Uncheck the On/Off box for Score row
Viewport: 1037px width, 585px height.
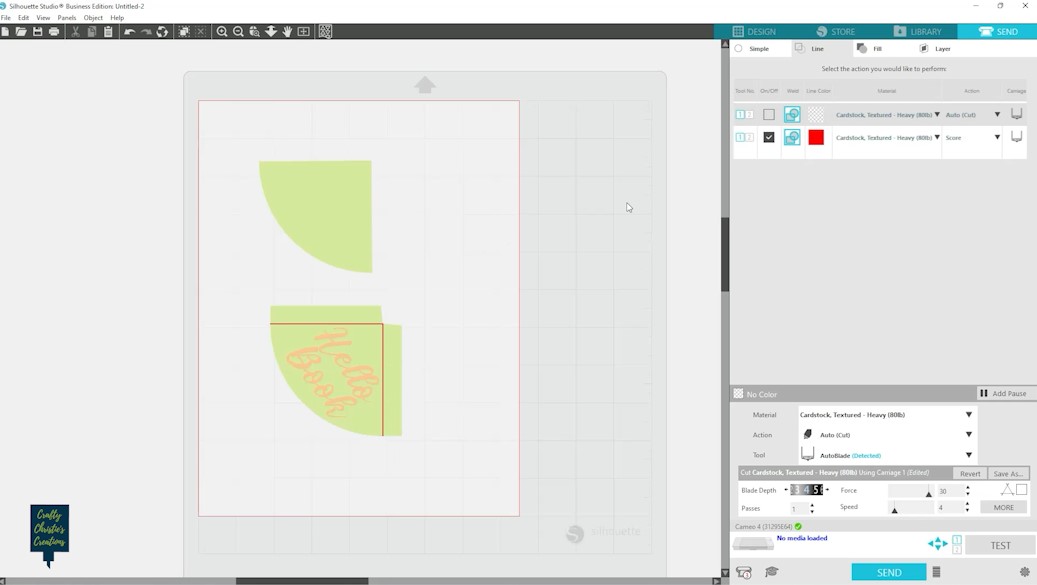pyautogui.click(x=769, y=137)
